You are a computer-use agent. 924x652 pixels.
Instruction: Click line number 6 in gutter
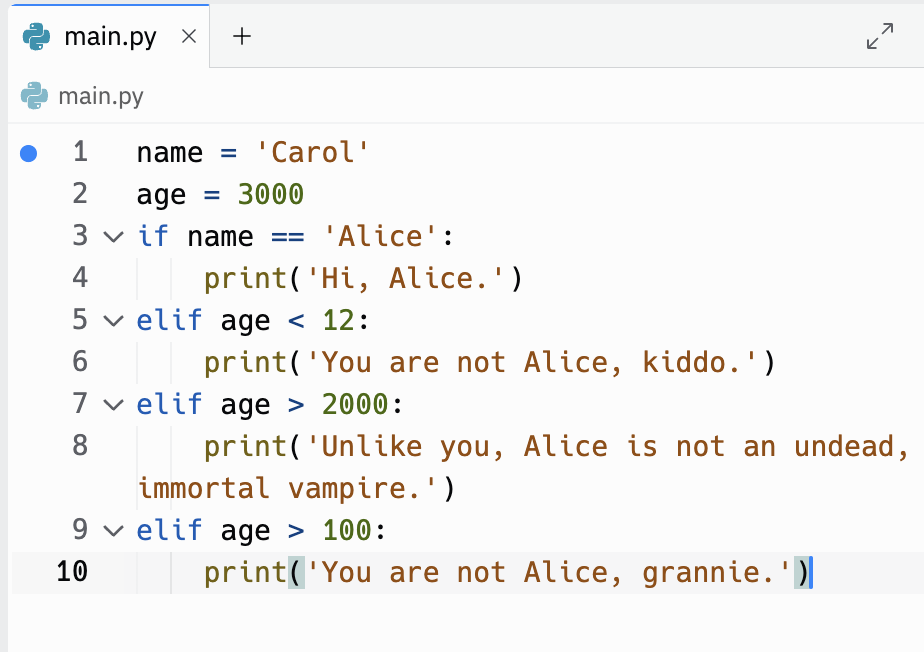(x=80, y=361)
